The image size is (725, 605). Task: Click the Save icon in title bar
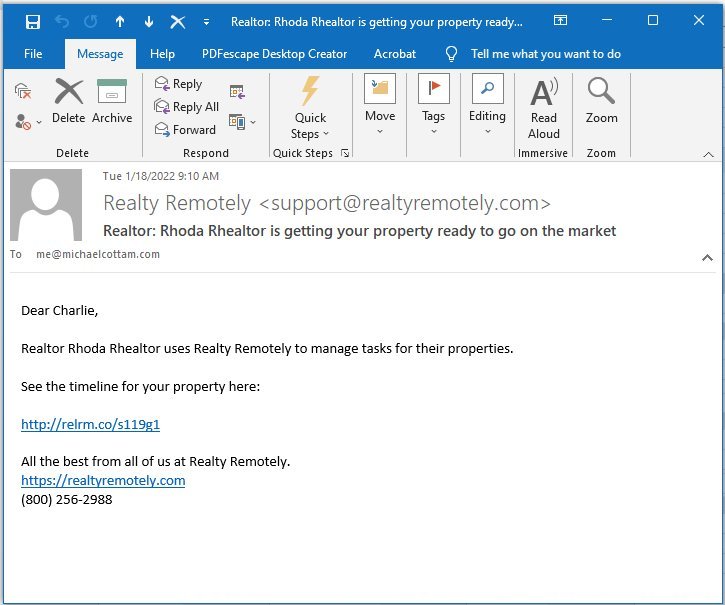point(32,21)
